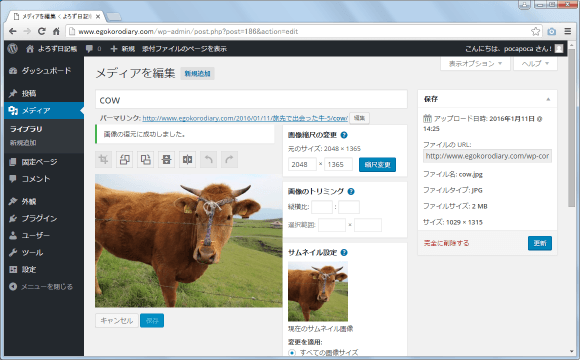Viewport: 580px width, 360px height.
Task: Click the current cow thumbnail preview
Action: (318, 291)
